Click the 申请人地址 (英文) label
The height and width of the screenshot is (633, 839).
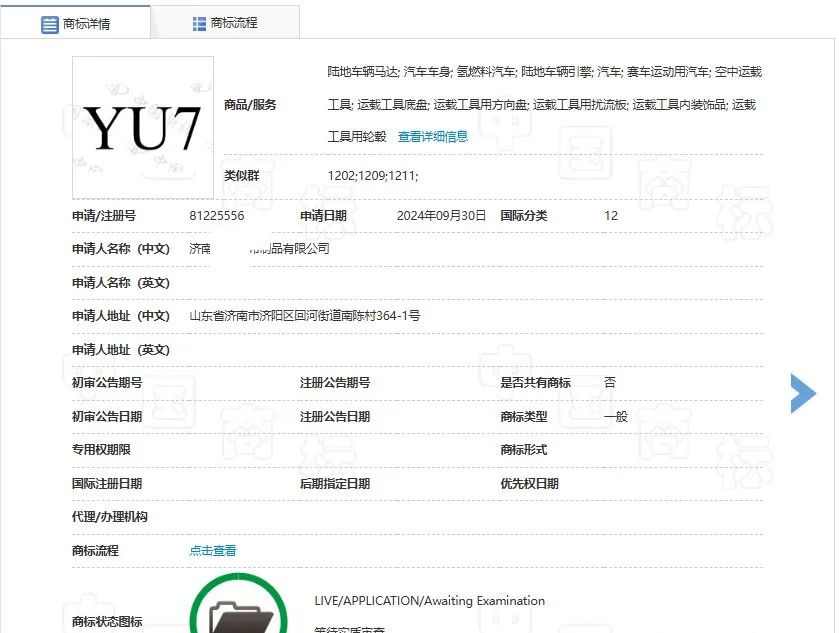121,349
